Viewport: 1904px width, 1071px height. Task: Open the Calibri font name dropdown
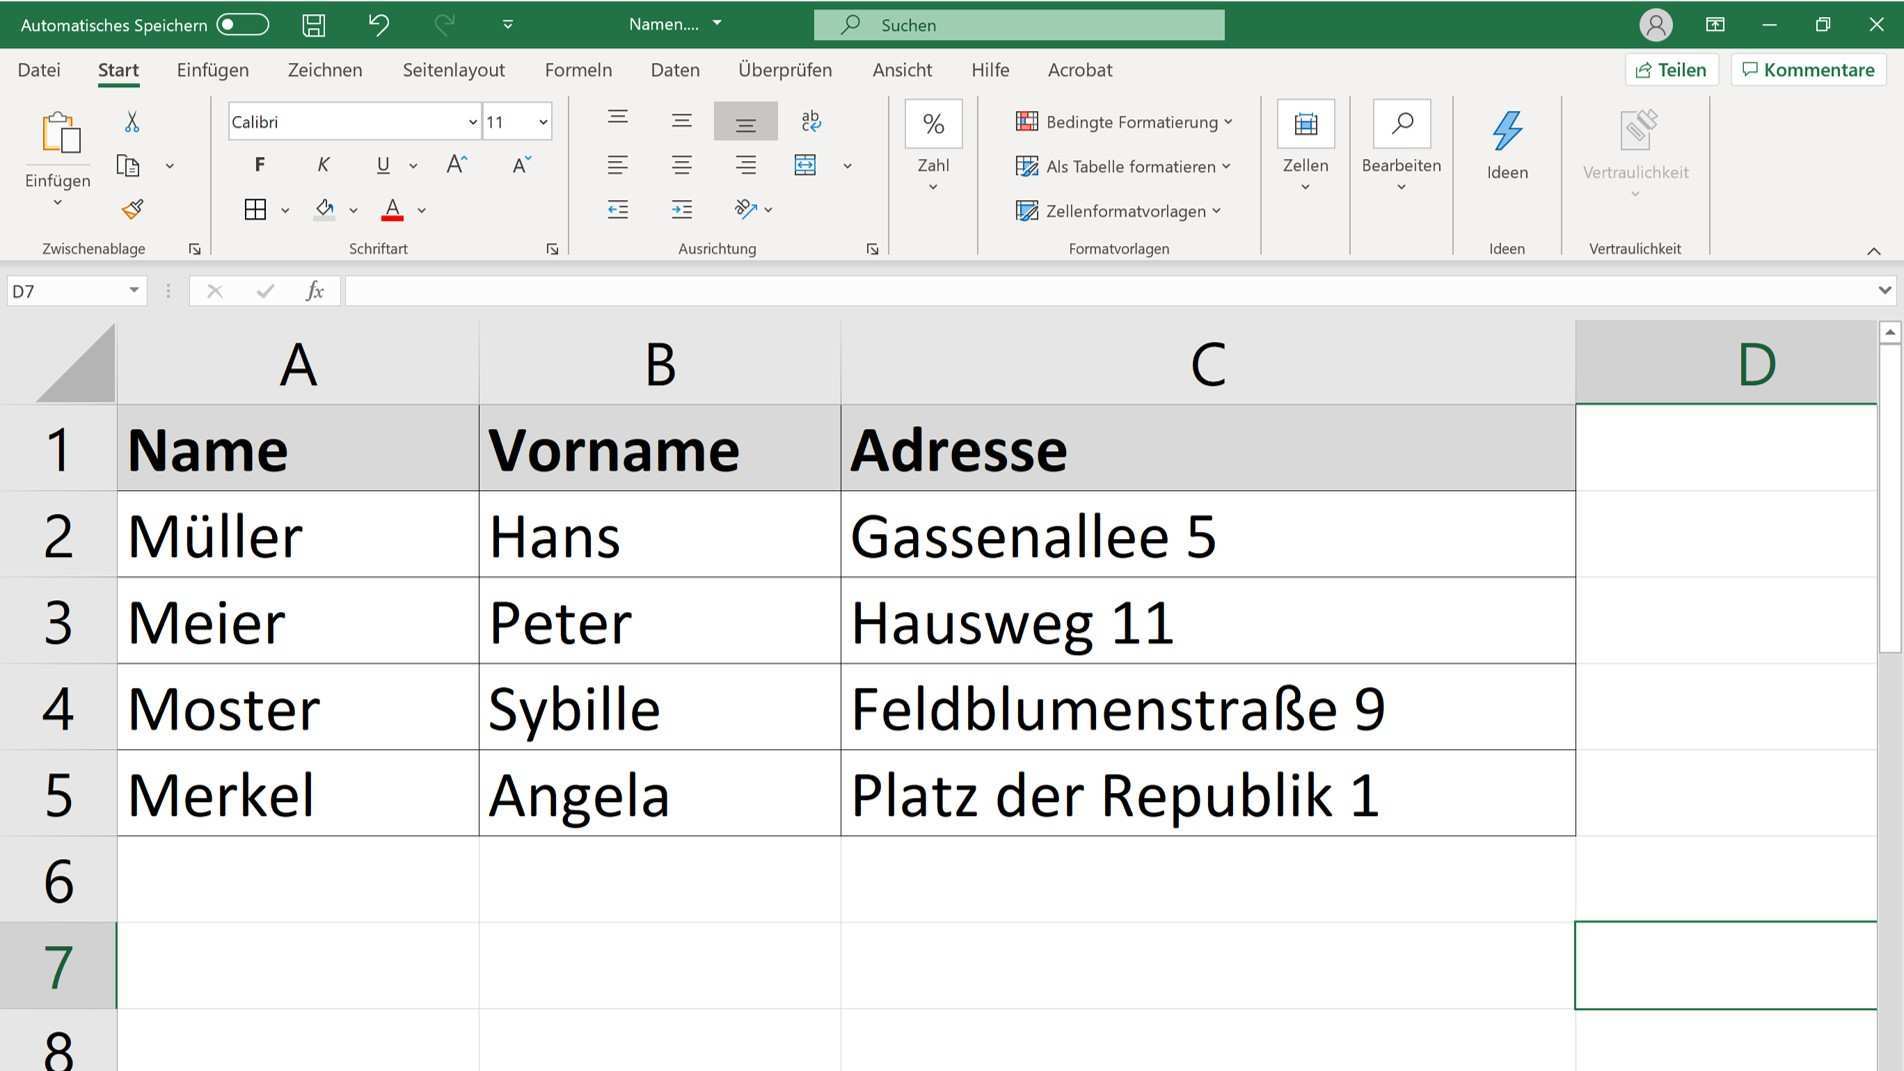point(473,122)
